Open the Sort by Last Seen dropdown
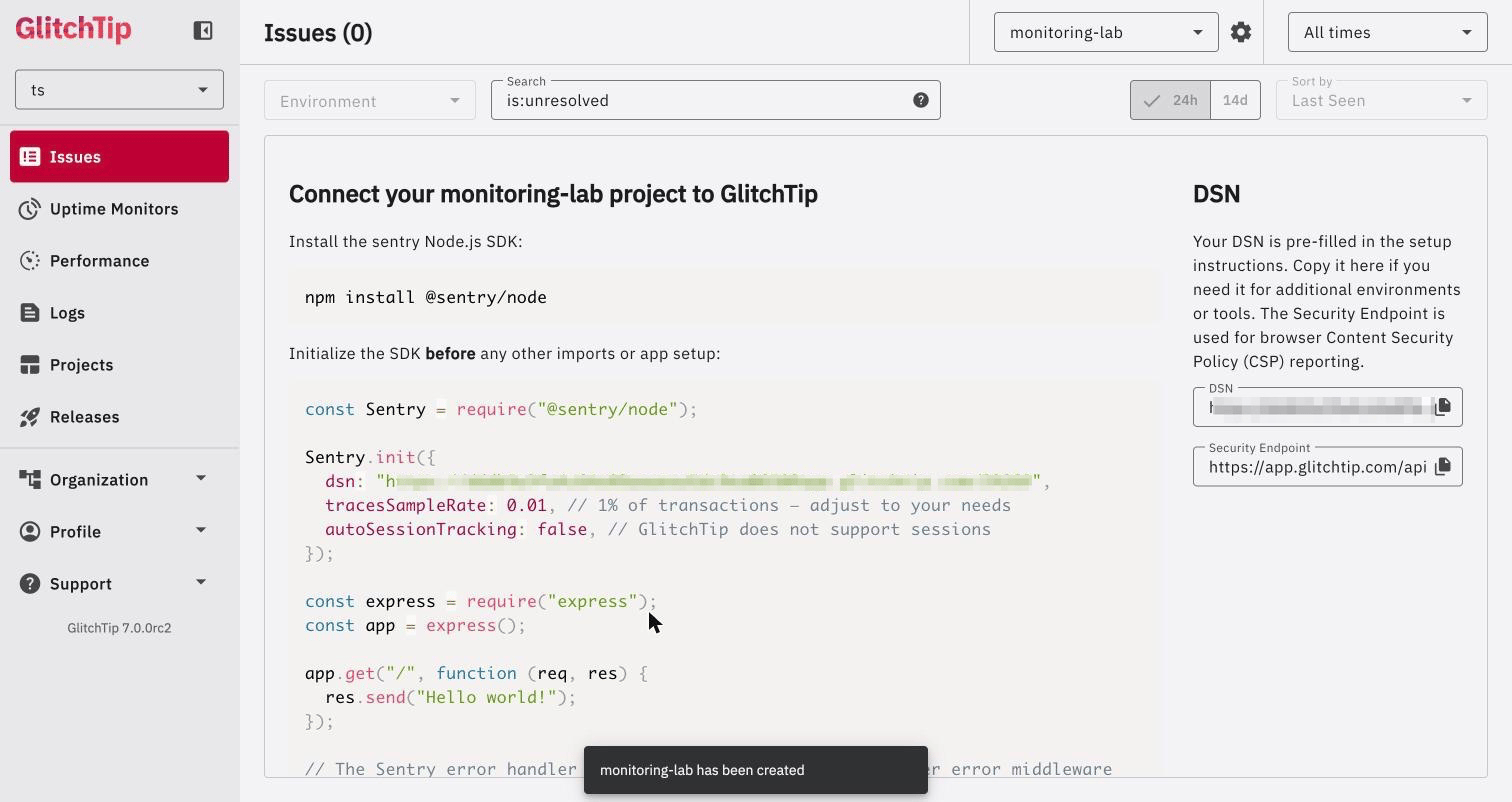The image size is (1512, 802). tap(1381, 100)
